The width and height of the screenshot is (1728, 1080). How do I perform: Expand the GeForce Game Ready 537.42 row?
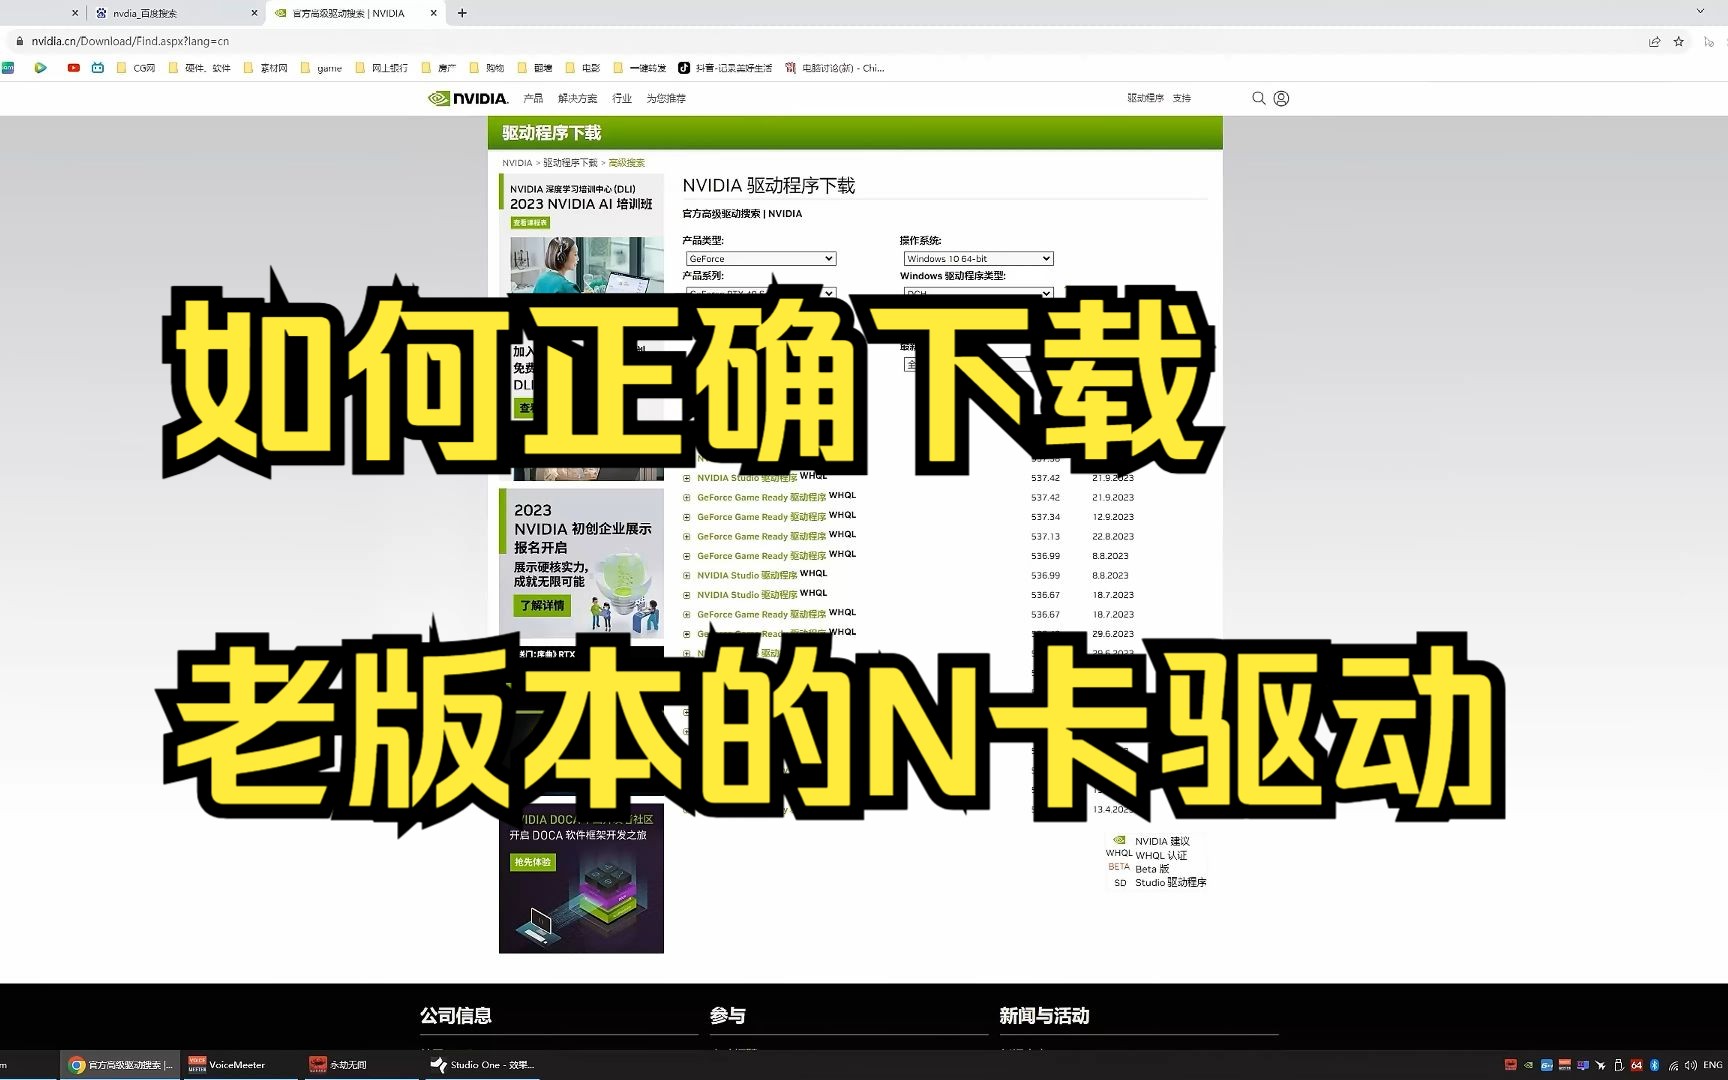(686, 498)
